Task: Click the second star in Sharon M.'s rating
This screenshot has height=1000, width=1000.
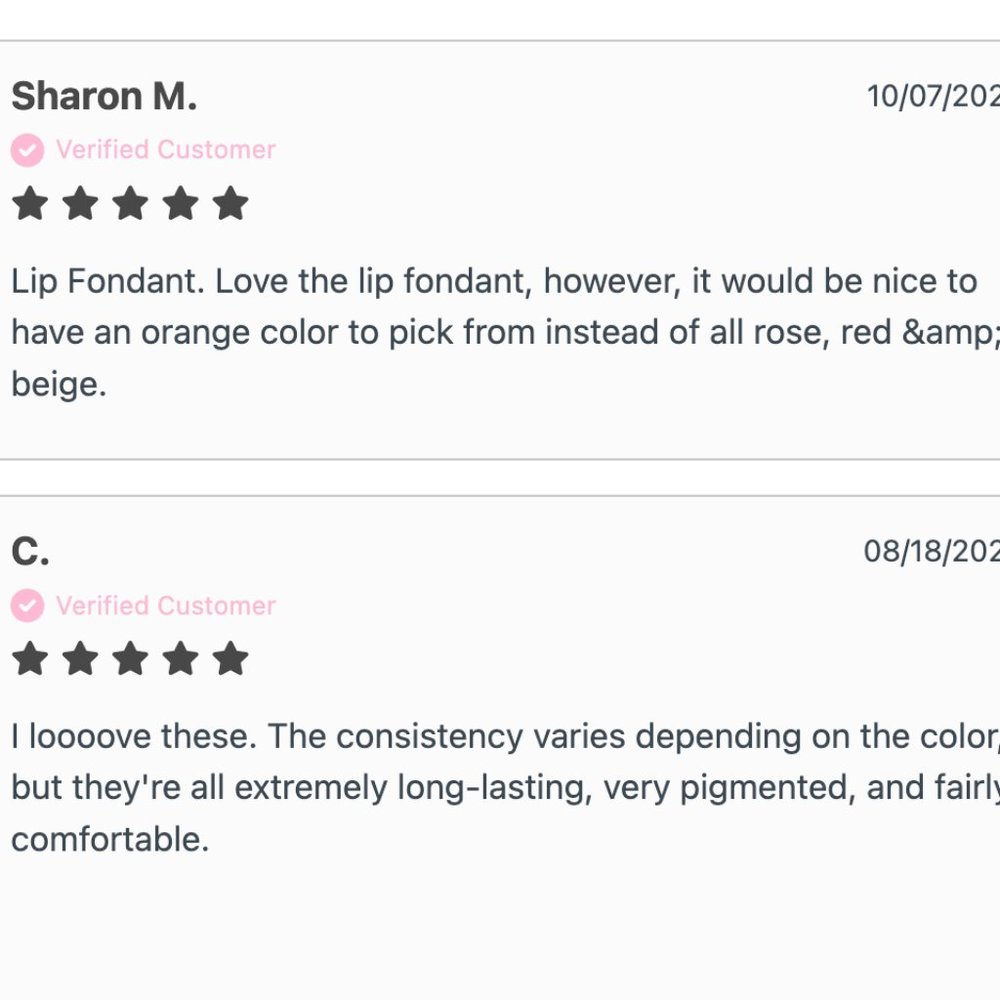Action: click(80, 203)
